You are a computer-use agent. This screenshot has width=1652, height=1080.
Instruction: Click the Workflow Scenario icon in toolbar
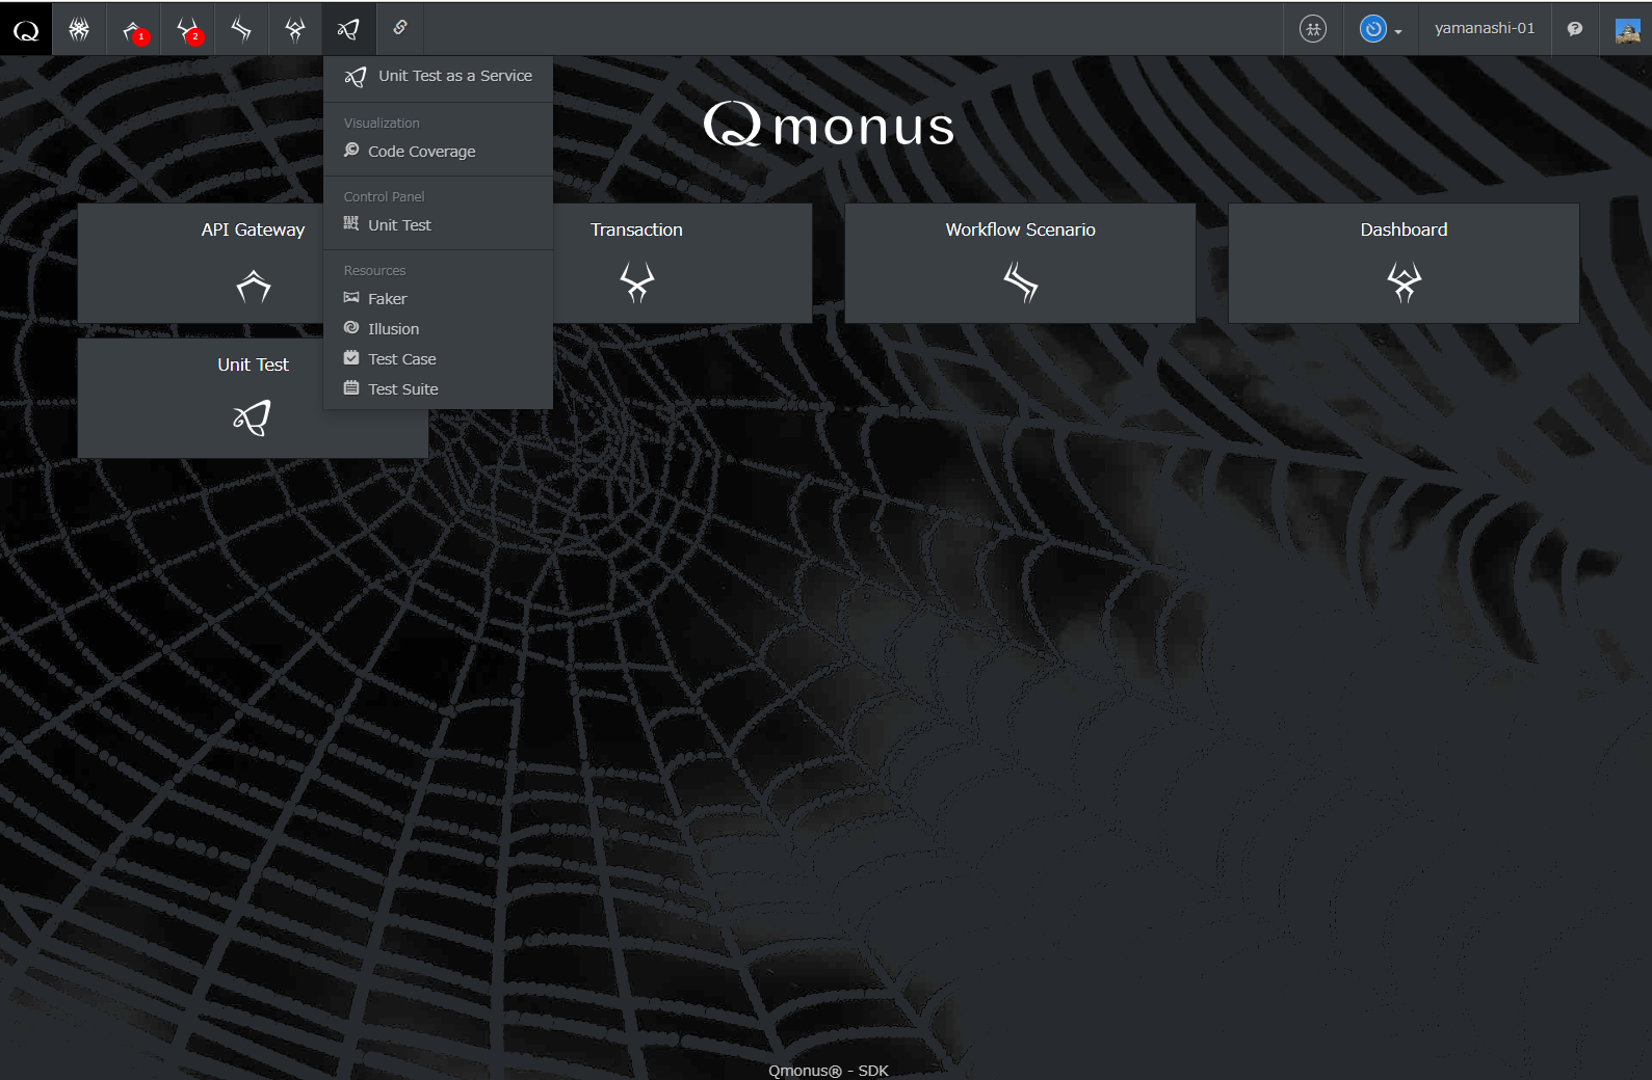pyautogui.click(x=241, y=29)
